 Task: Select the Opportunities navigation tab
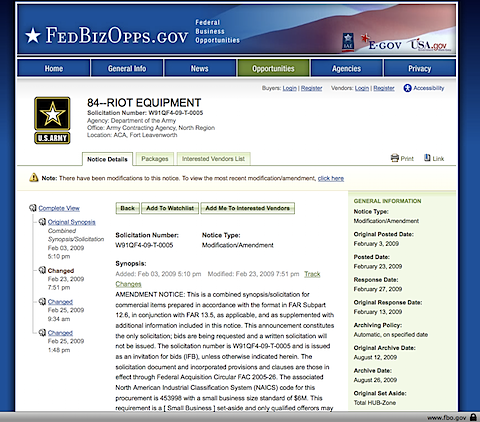pos(273,68)
